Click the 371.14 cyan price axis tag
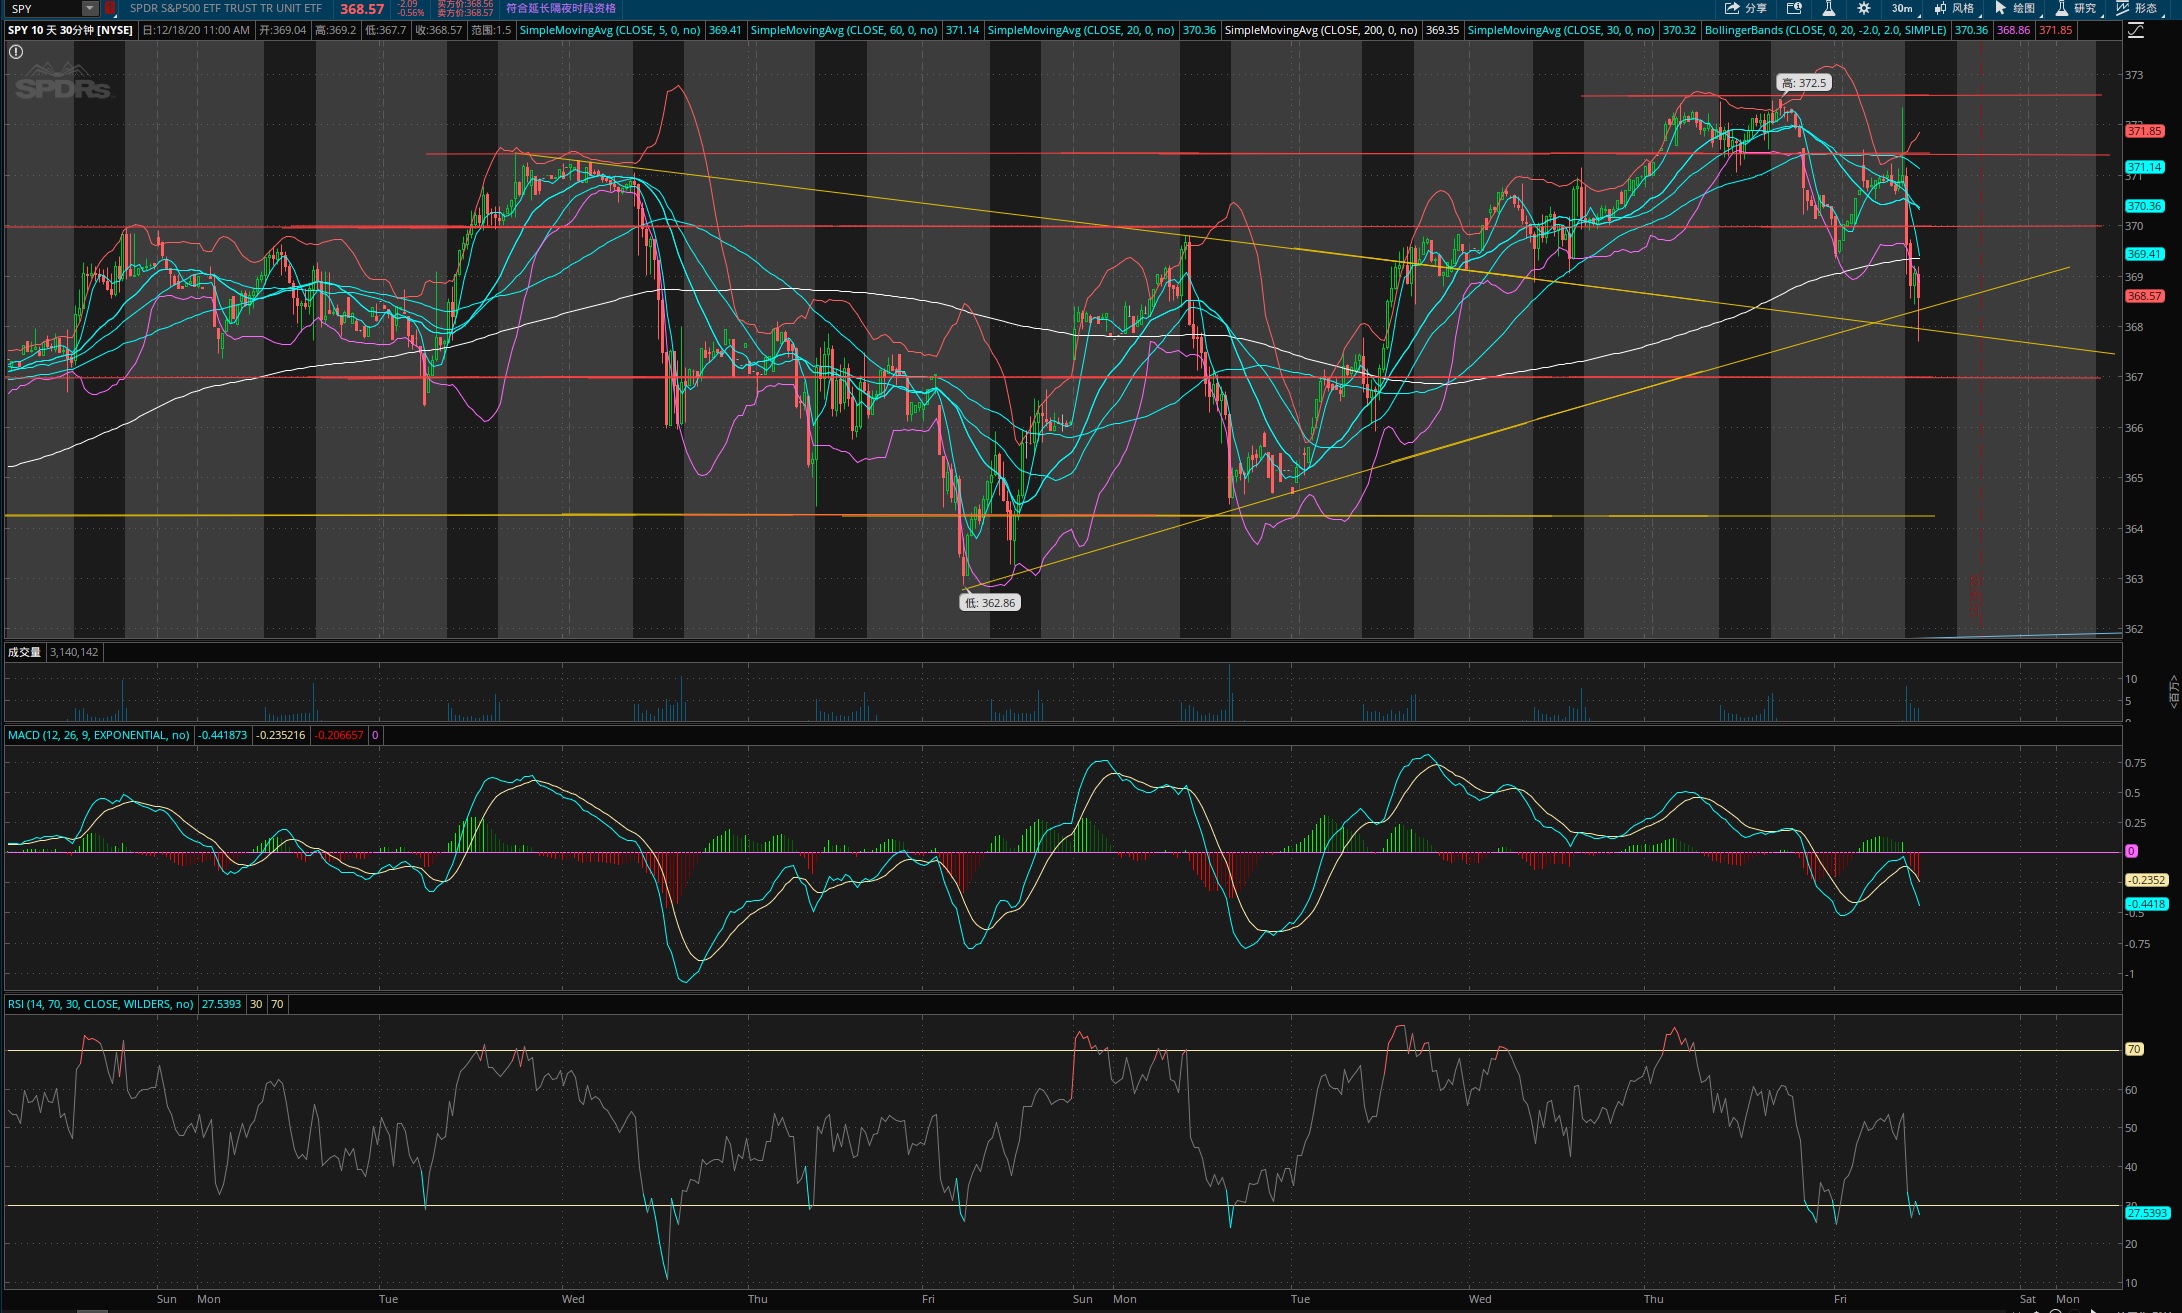2182x1313 pixels. click(2144, 167)
